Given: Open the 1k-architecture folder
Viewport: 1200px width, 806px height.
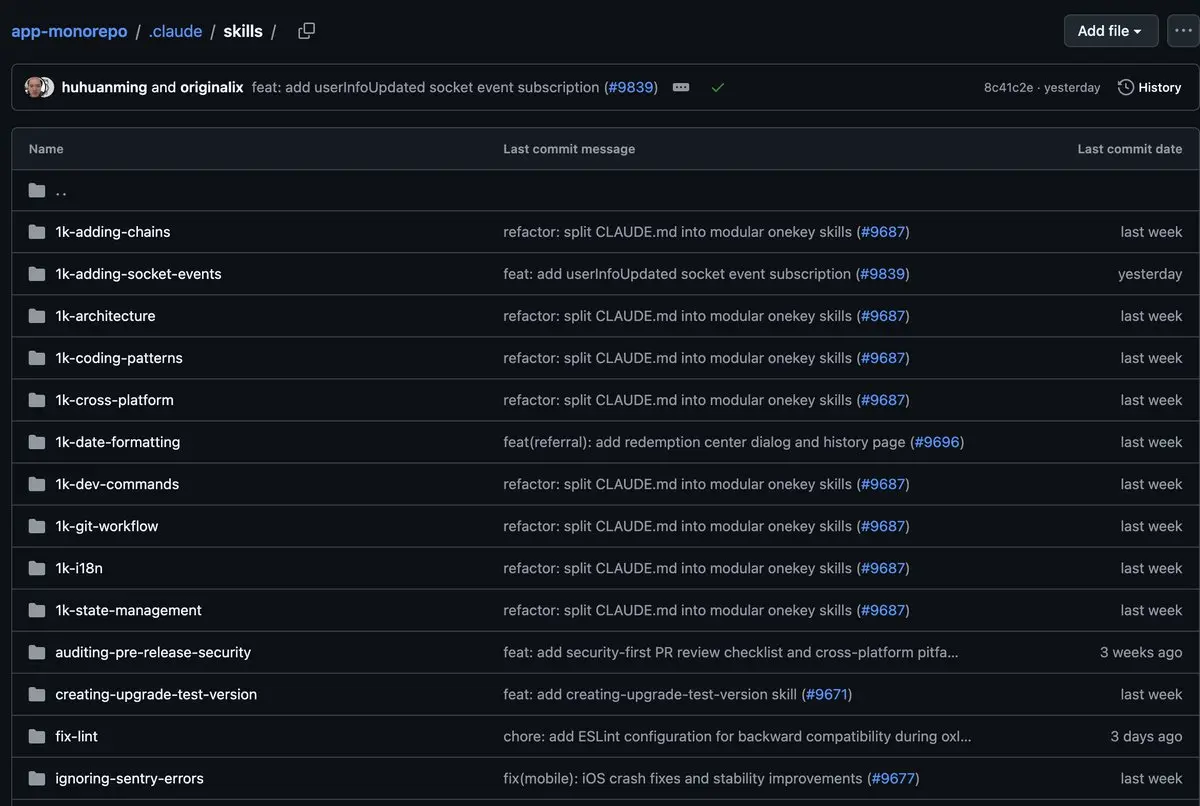Looking at the screenshot, I should [x=105, y=316].
